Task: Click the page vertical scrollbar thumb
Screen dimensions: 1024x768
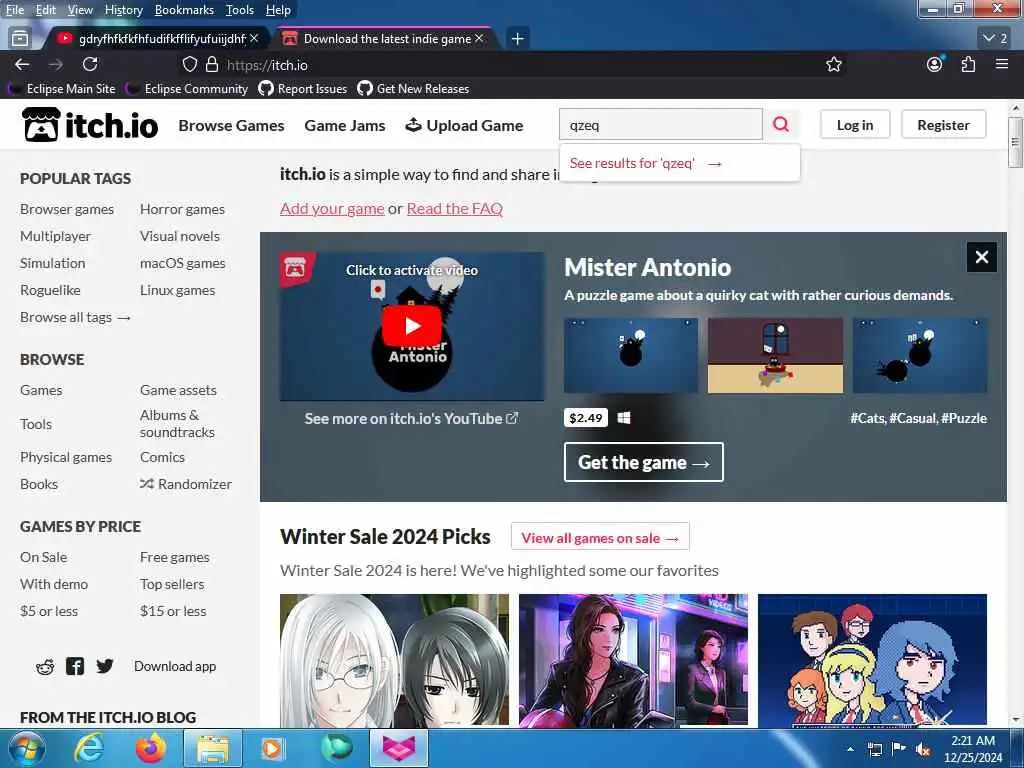Action: tap(1014, 142)
